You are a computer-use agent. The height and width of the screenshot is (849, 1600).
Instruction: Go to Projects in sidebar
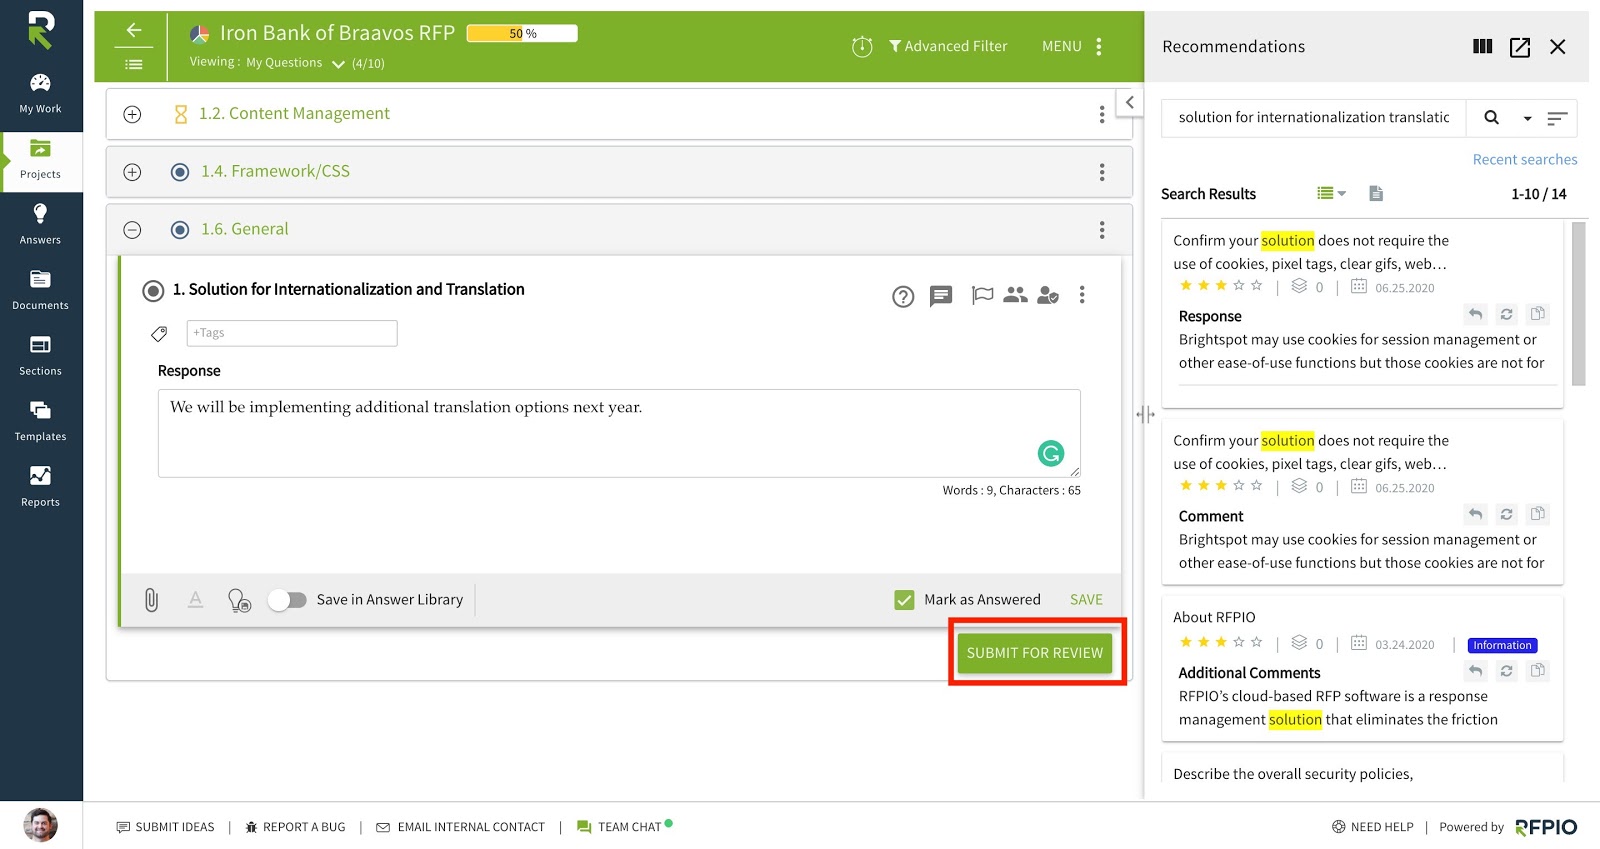(x=40, y=160)
